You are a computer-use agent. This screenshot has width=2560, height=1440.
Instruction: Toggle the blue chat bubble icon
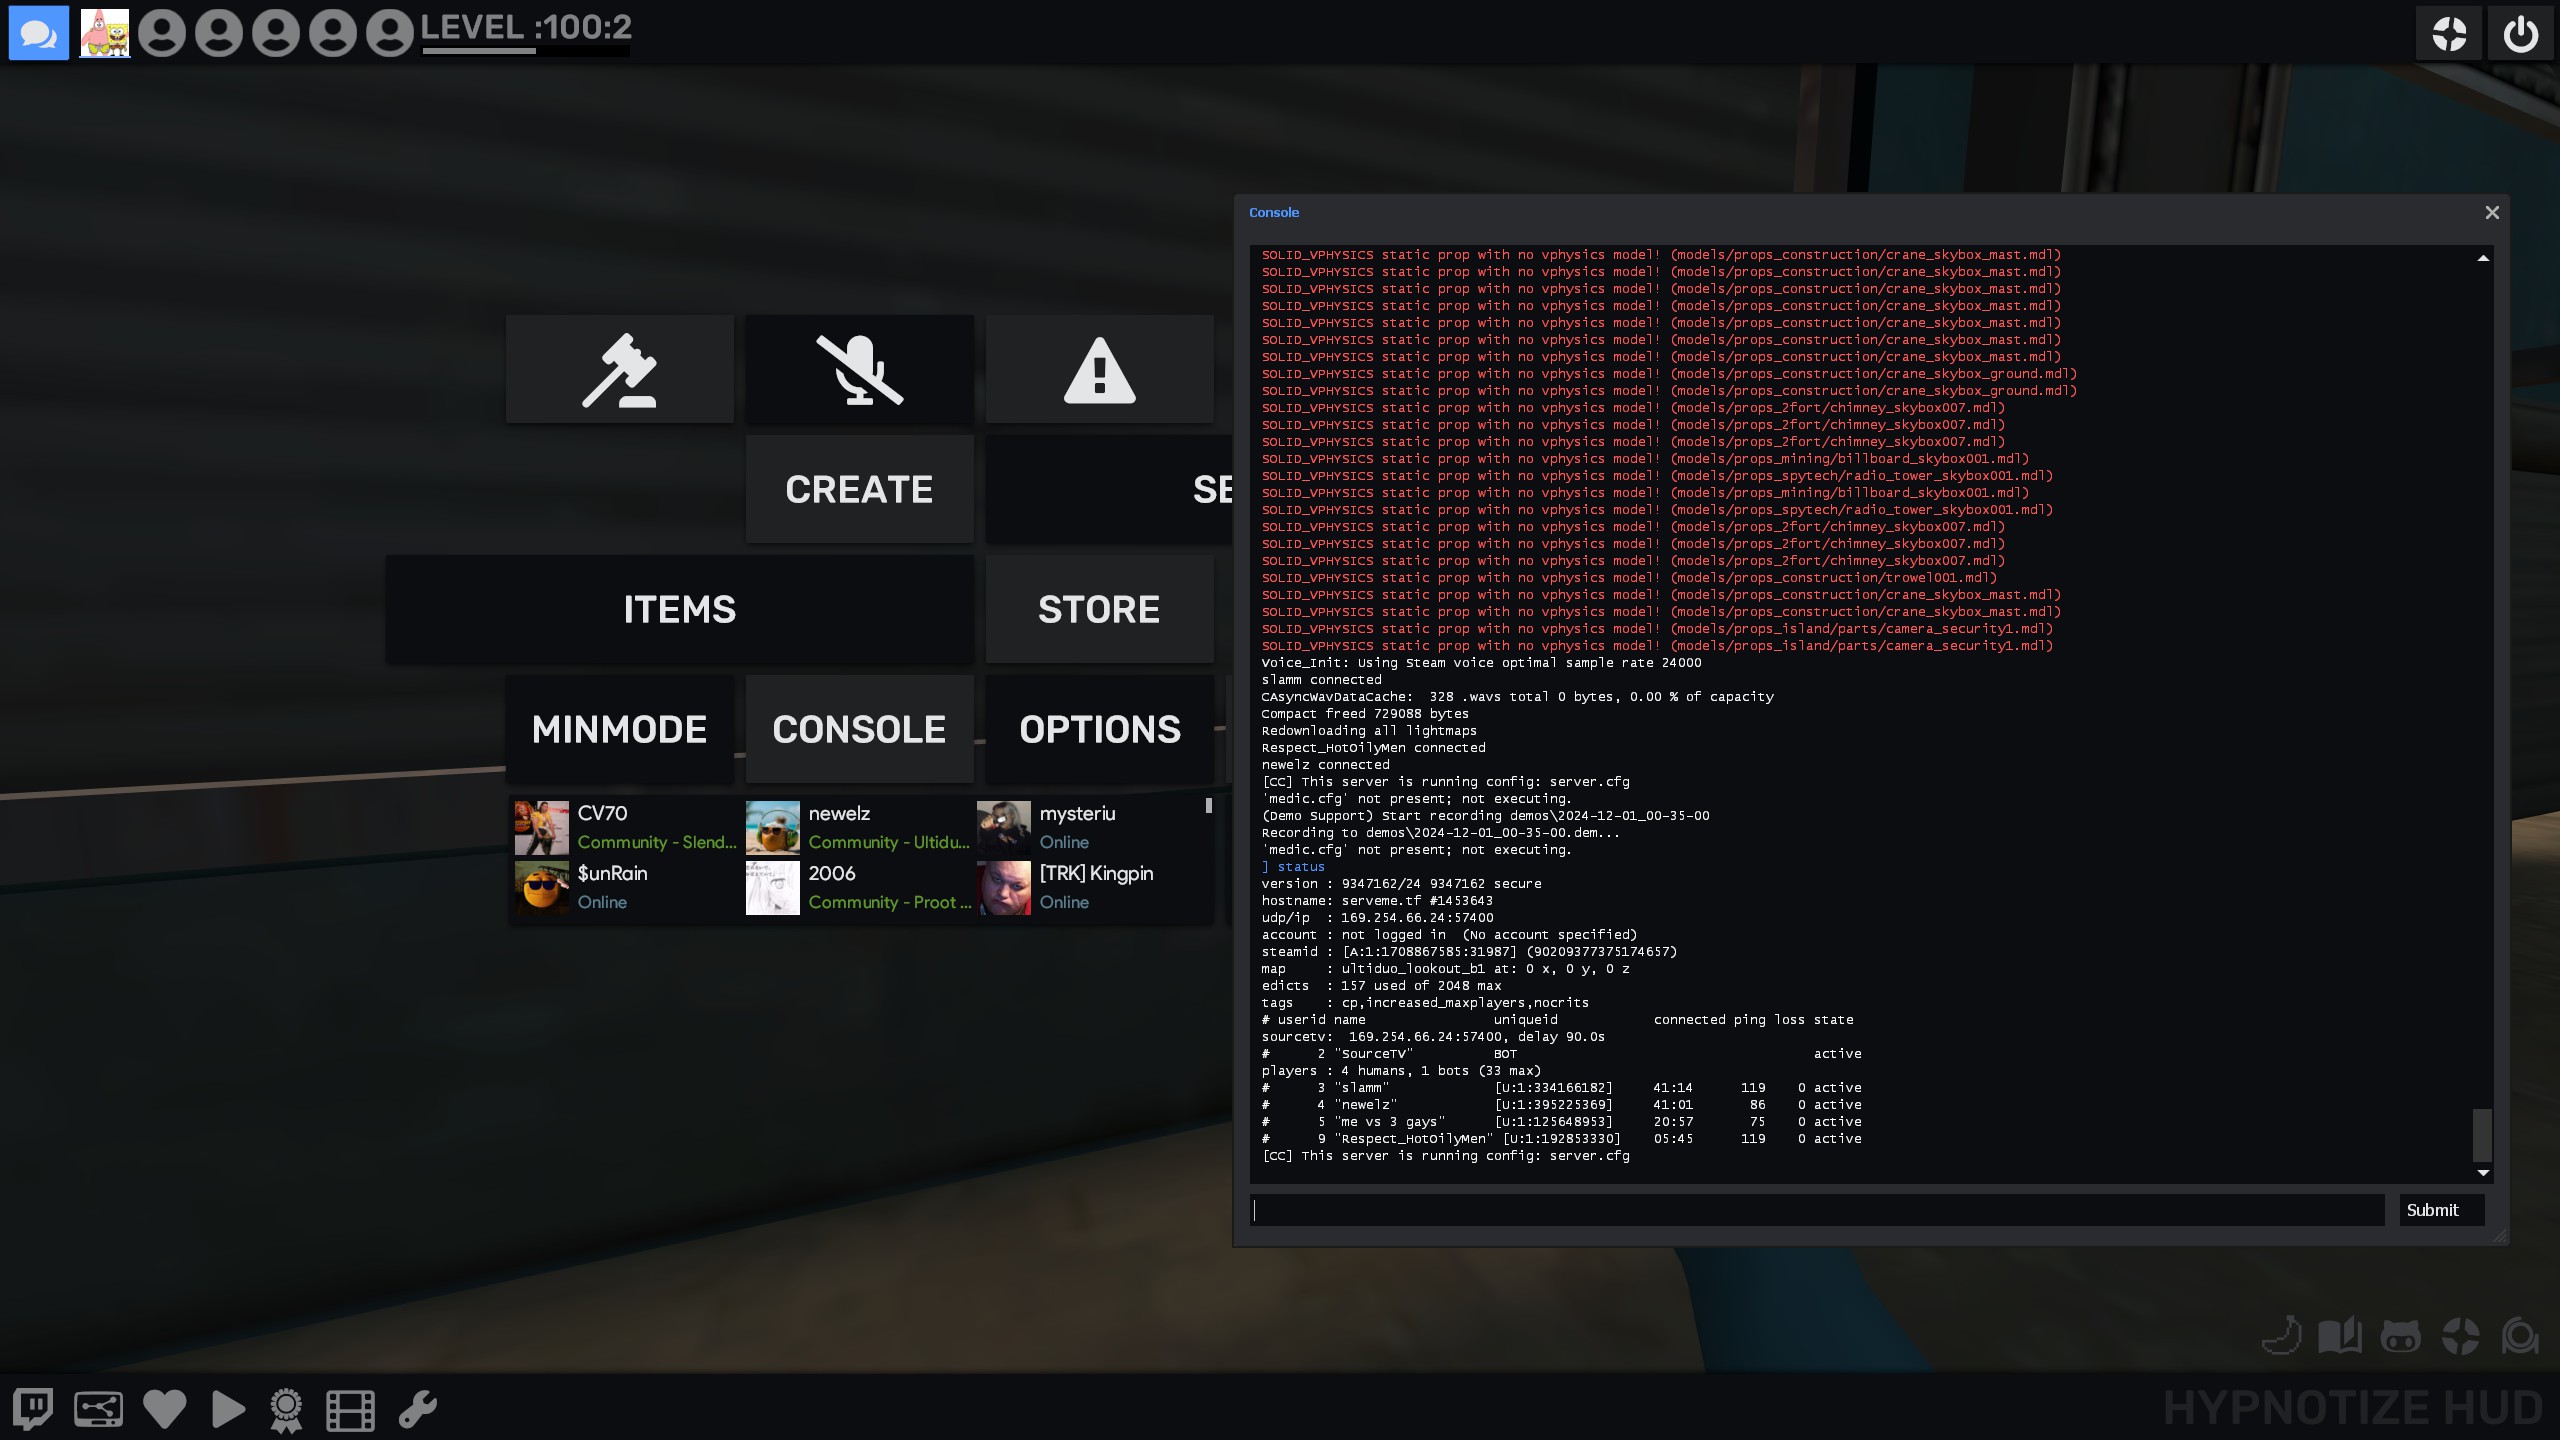[38, 34]
